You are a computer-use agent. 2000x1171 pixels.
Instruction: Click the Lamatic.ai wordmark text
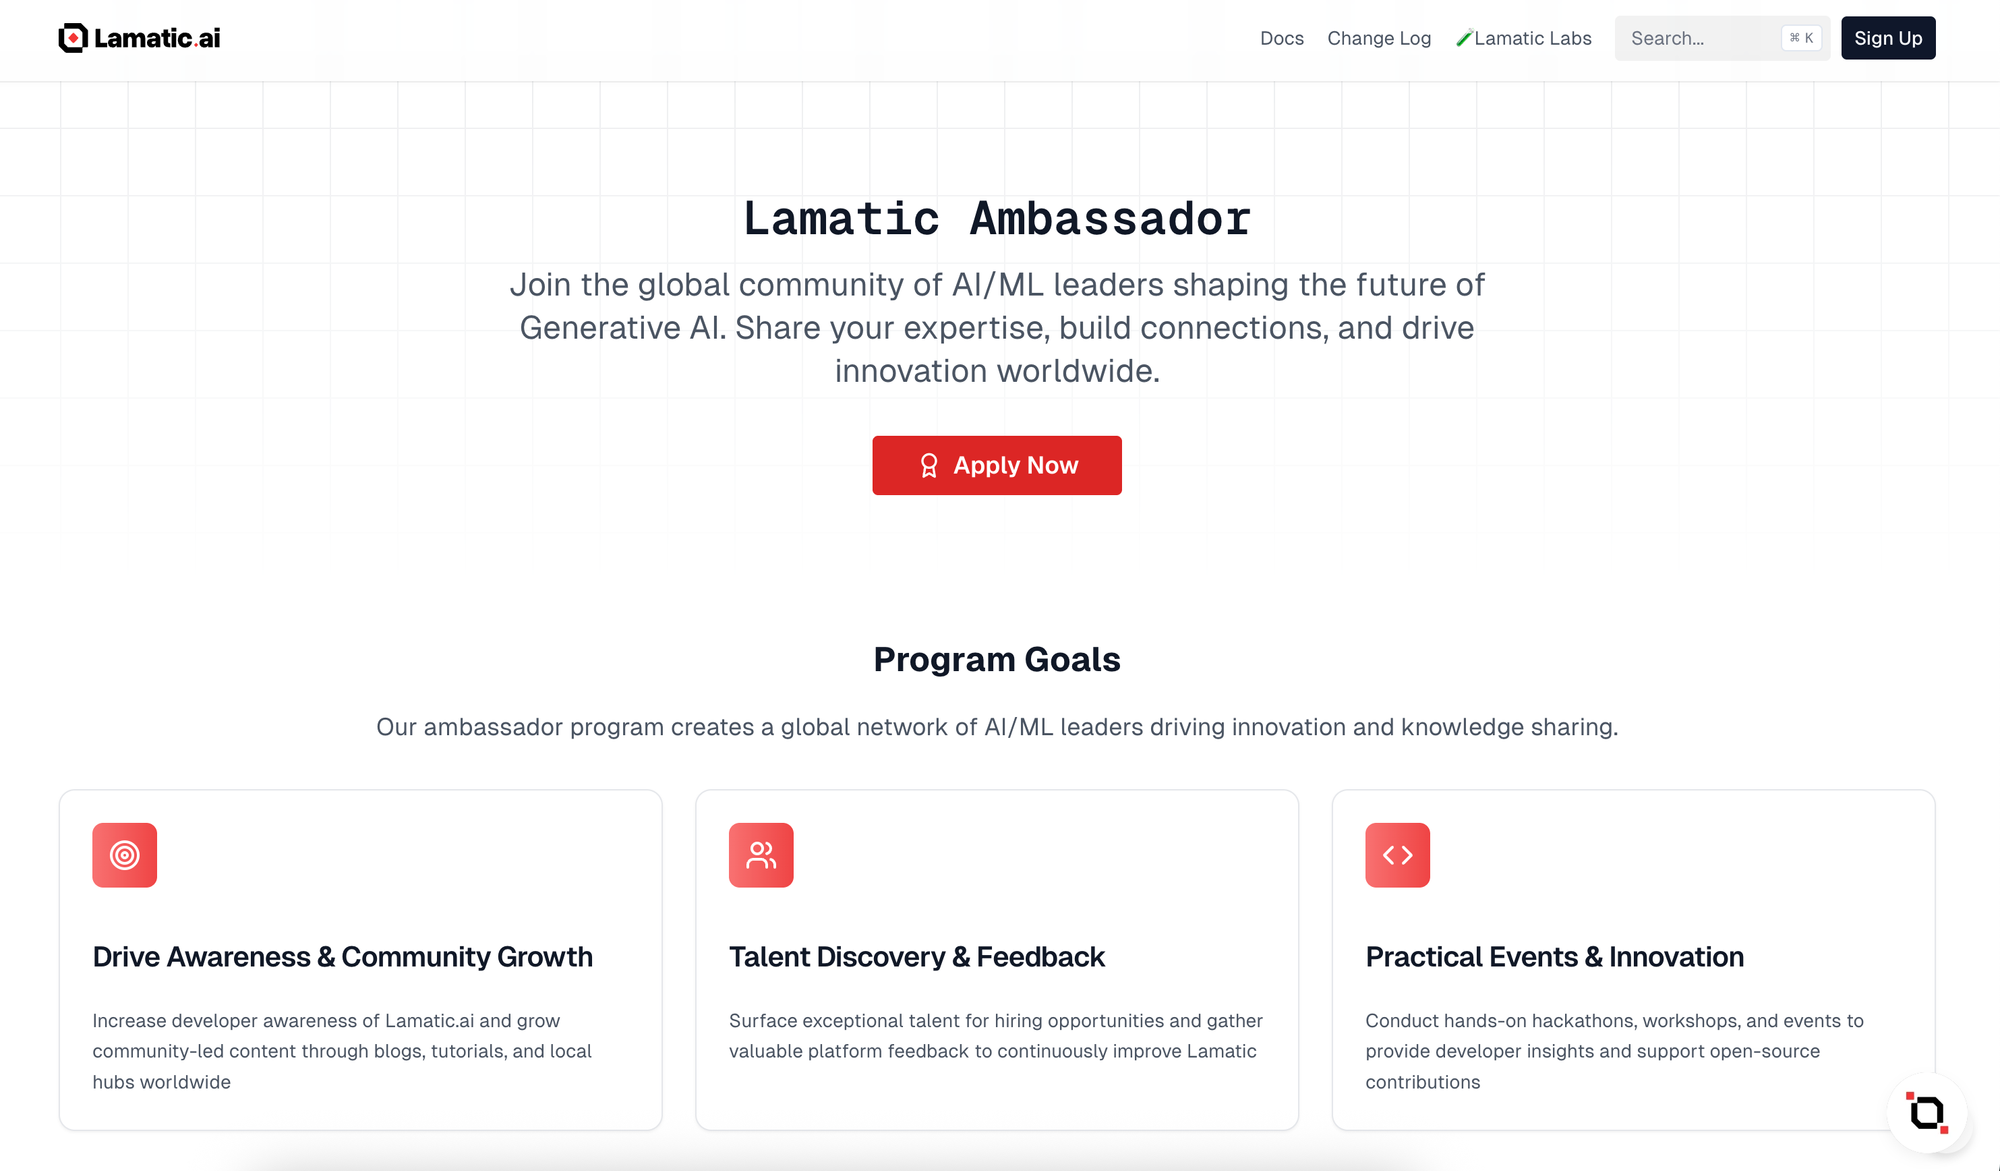pos(157,38)
